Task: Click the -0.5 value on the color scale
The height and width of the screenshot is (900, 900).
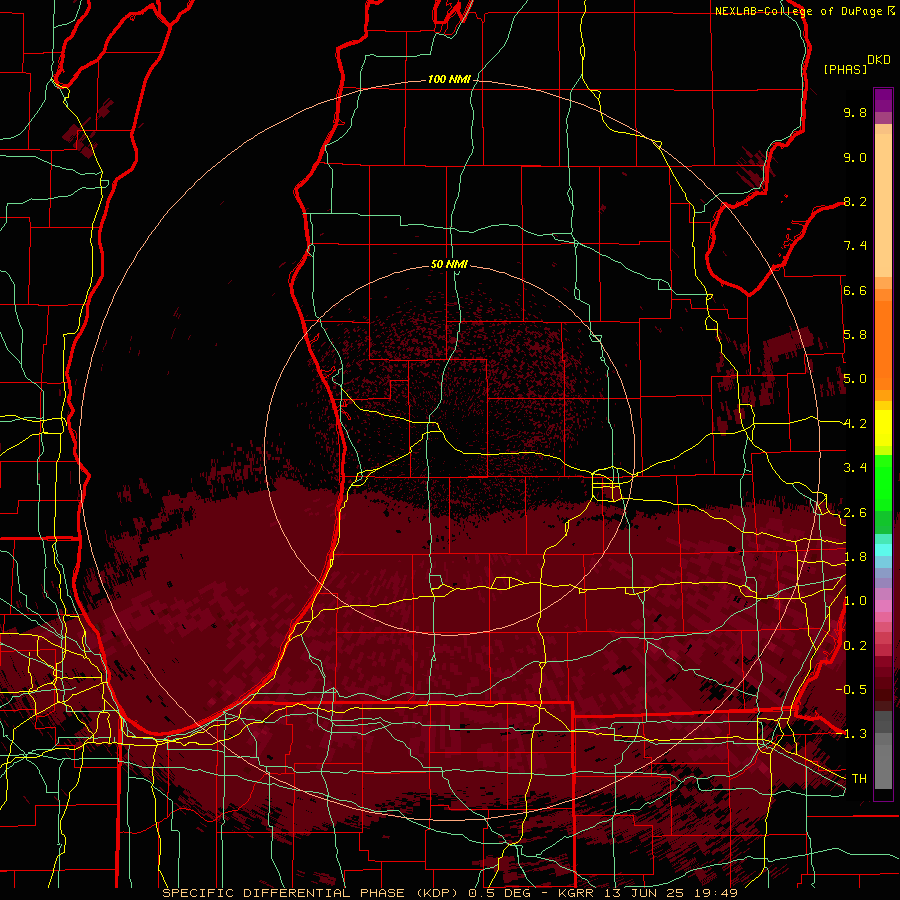Action: 851,690
